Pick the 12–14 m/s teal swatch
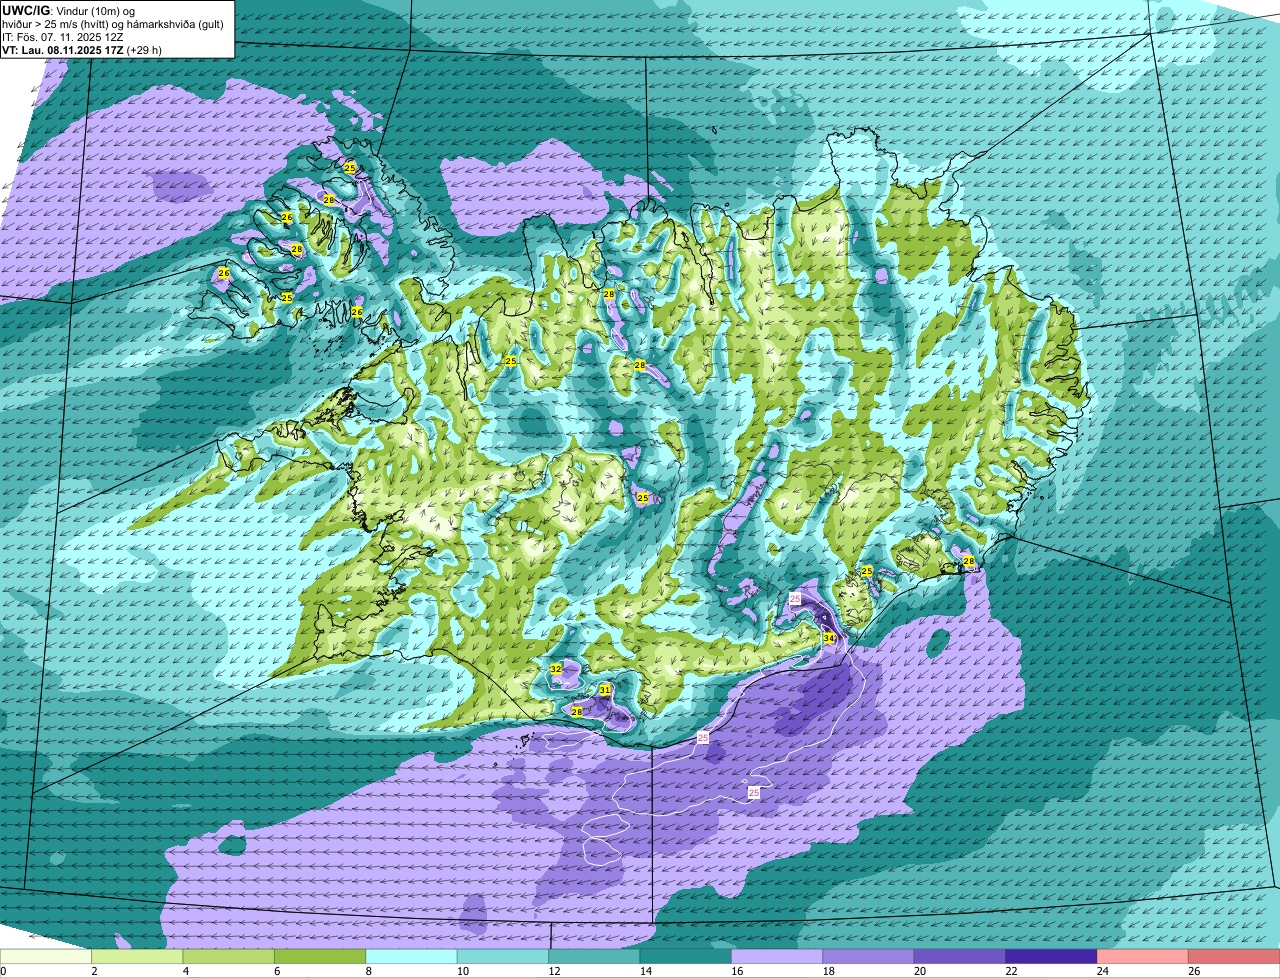Image resolution: width=1280 pixels, height=978 pixels. [x=595, y=956]
